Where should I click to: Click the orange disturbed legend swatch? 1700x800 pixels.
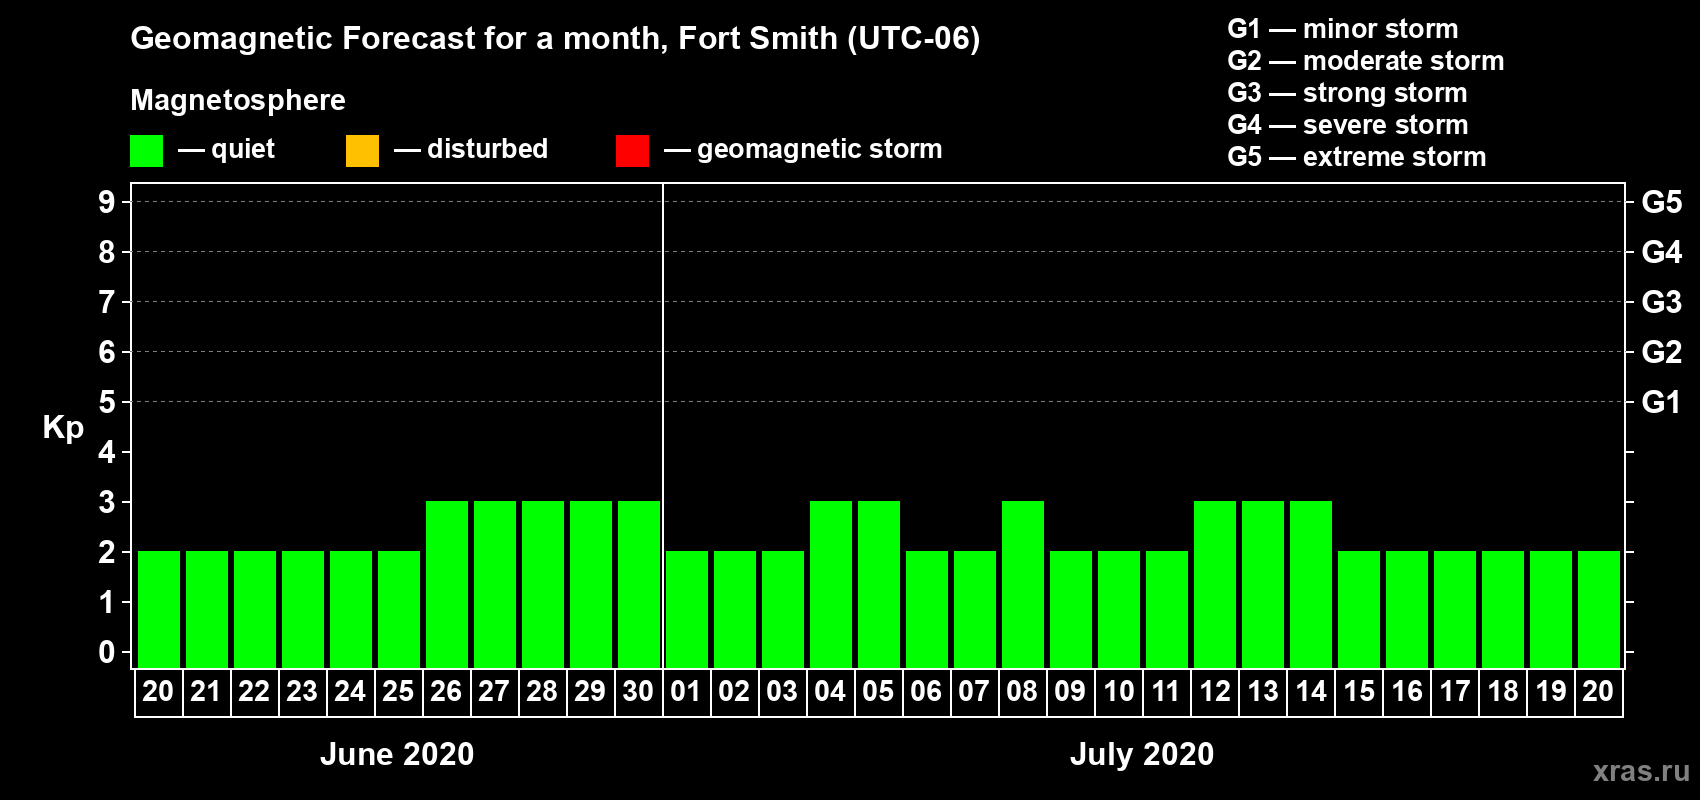362,151
